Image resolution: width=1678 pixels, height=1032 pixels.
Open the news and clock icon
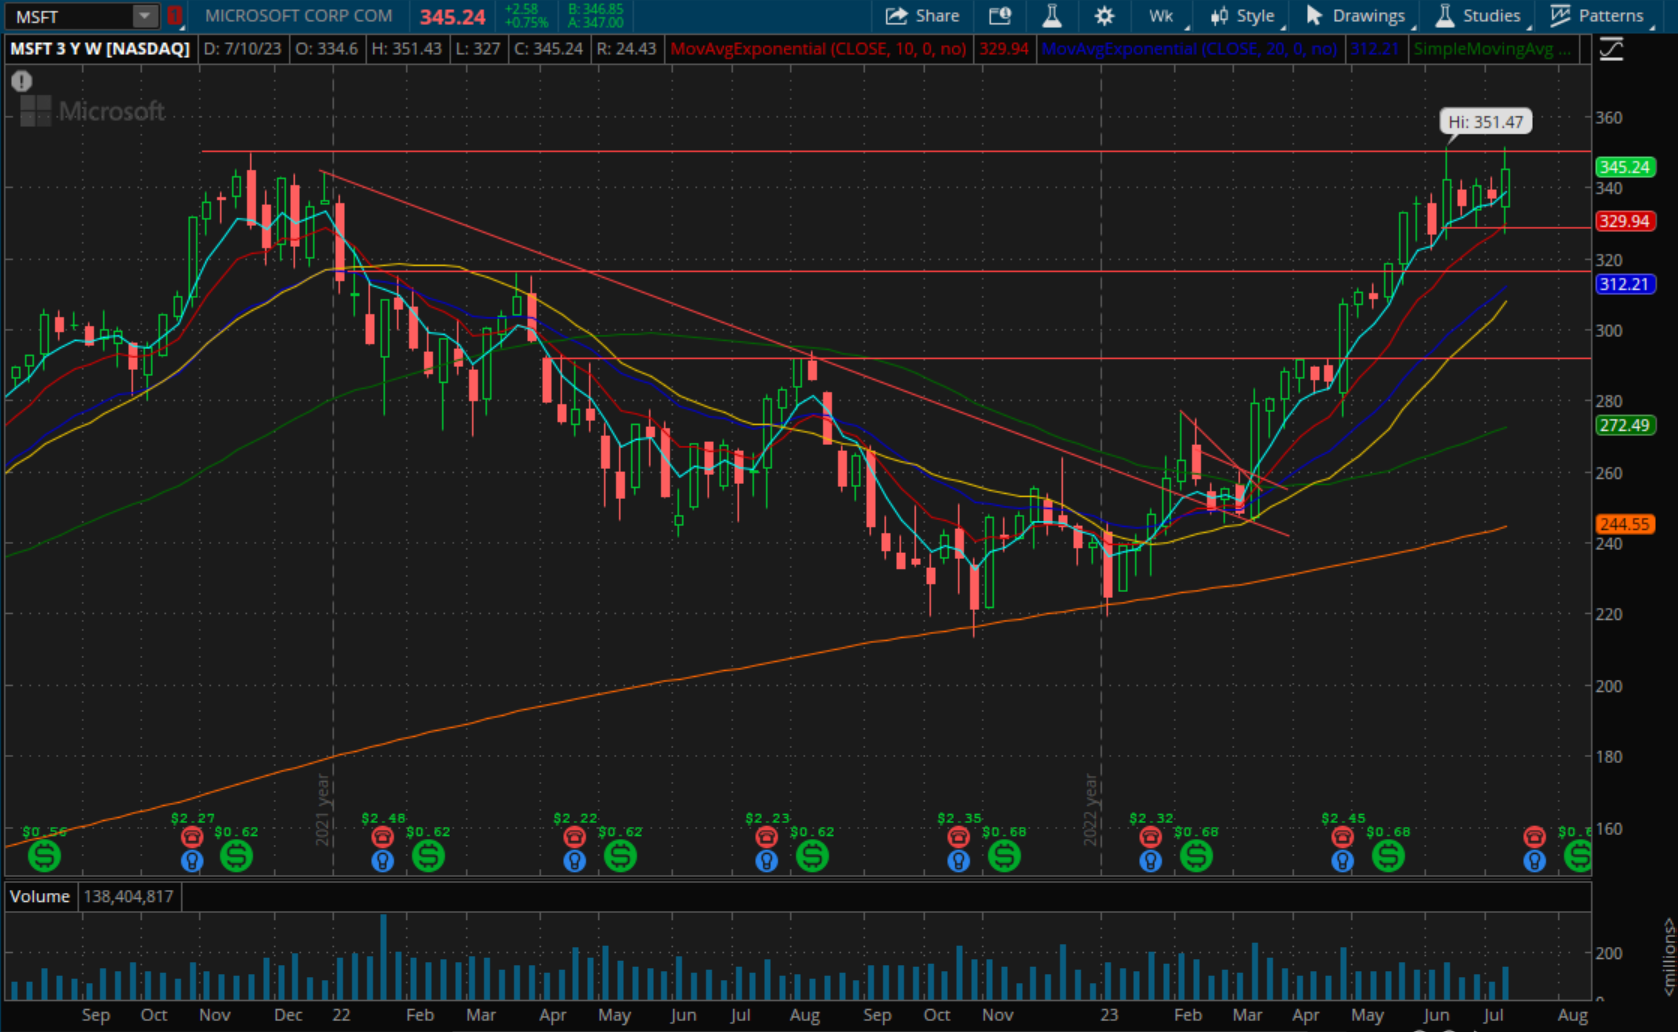point(1000,16)
